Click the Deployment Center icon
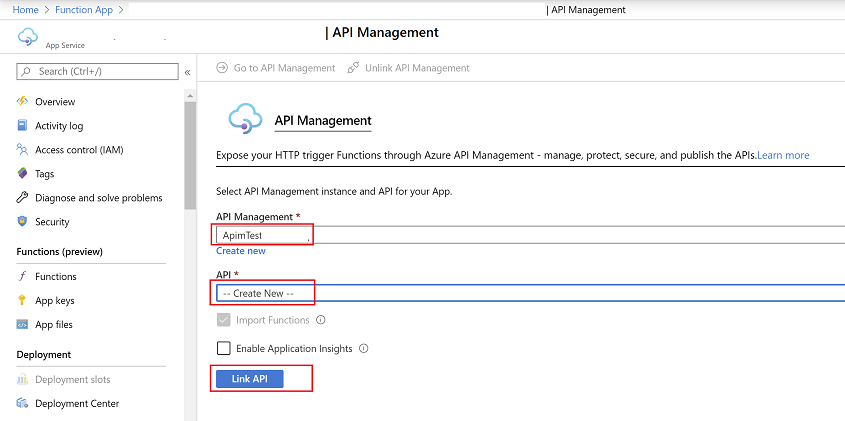The width and height of the screenshot is (845, 421). click(x=22, y=403)
